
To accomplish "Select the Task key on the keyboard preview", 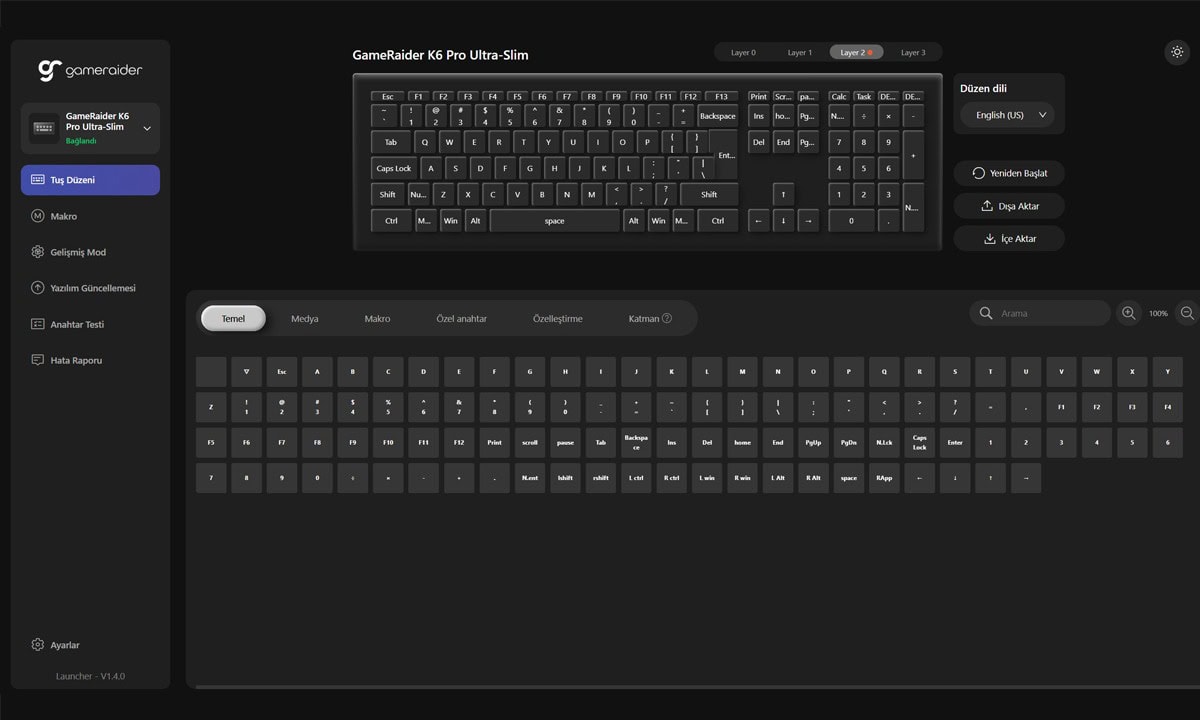I will click(863, 97).
